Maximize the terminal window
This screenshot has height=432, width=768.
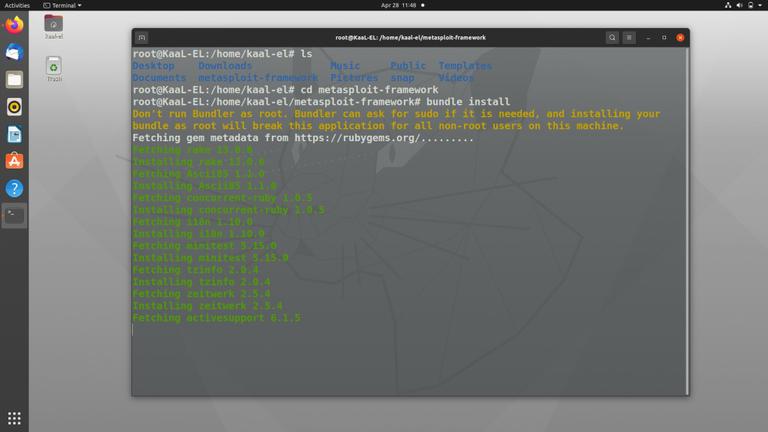(x=664, y=38)
